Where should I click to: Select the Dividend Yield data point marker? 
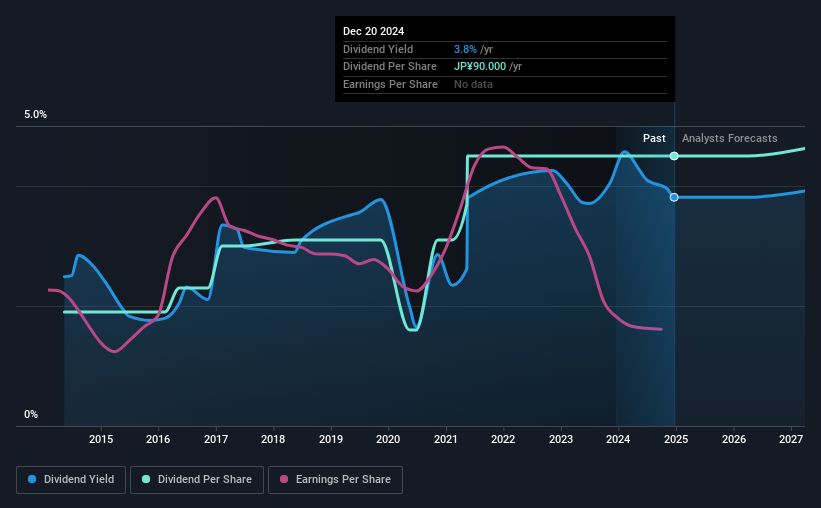pyautogui.click(x=674, y=197)
